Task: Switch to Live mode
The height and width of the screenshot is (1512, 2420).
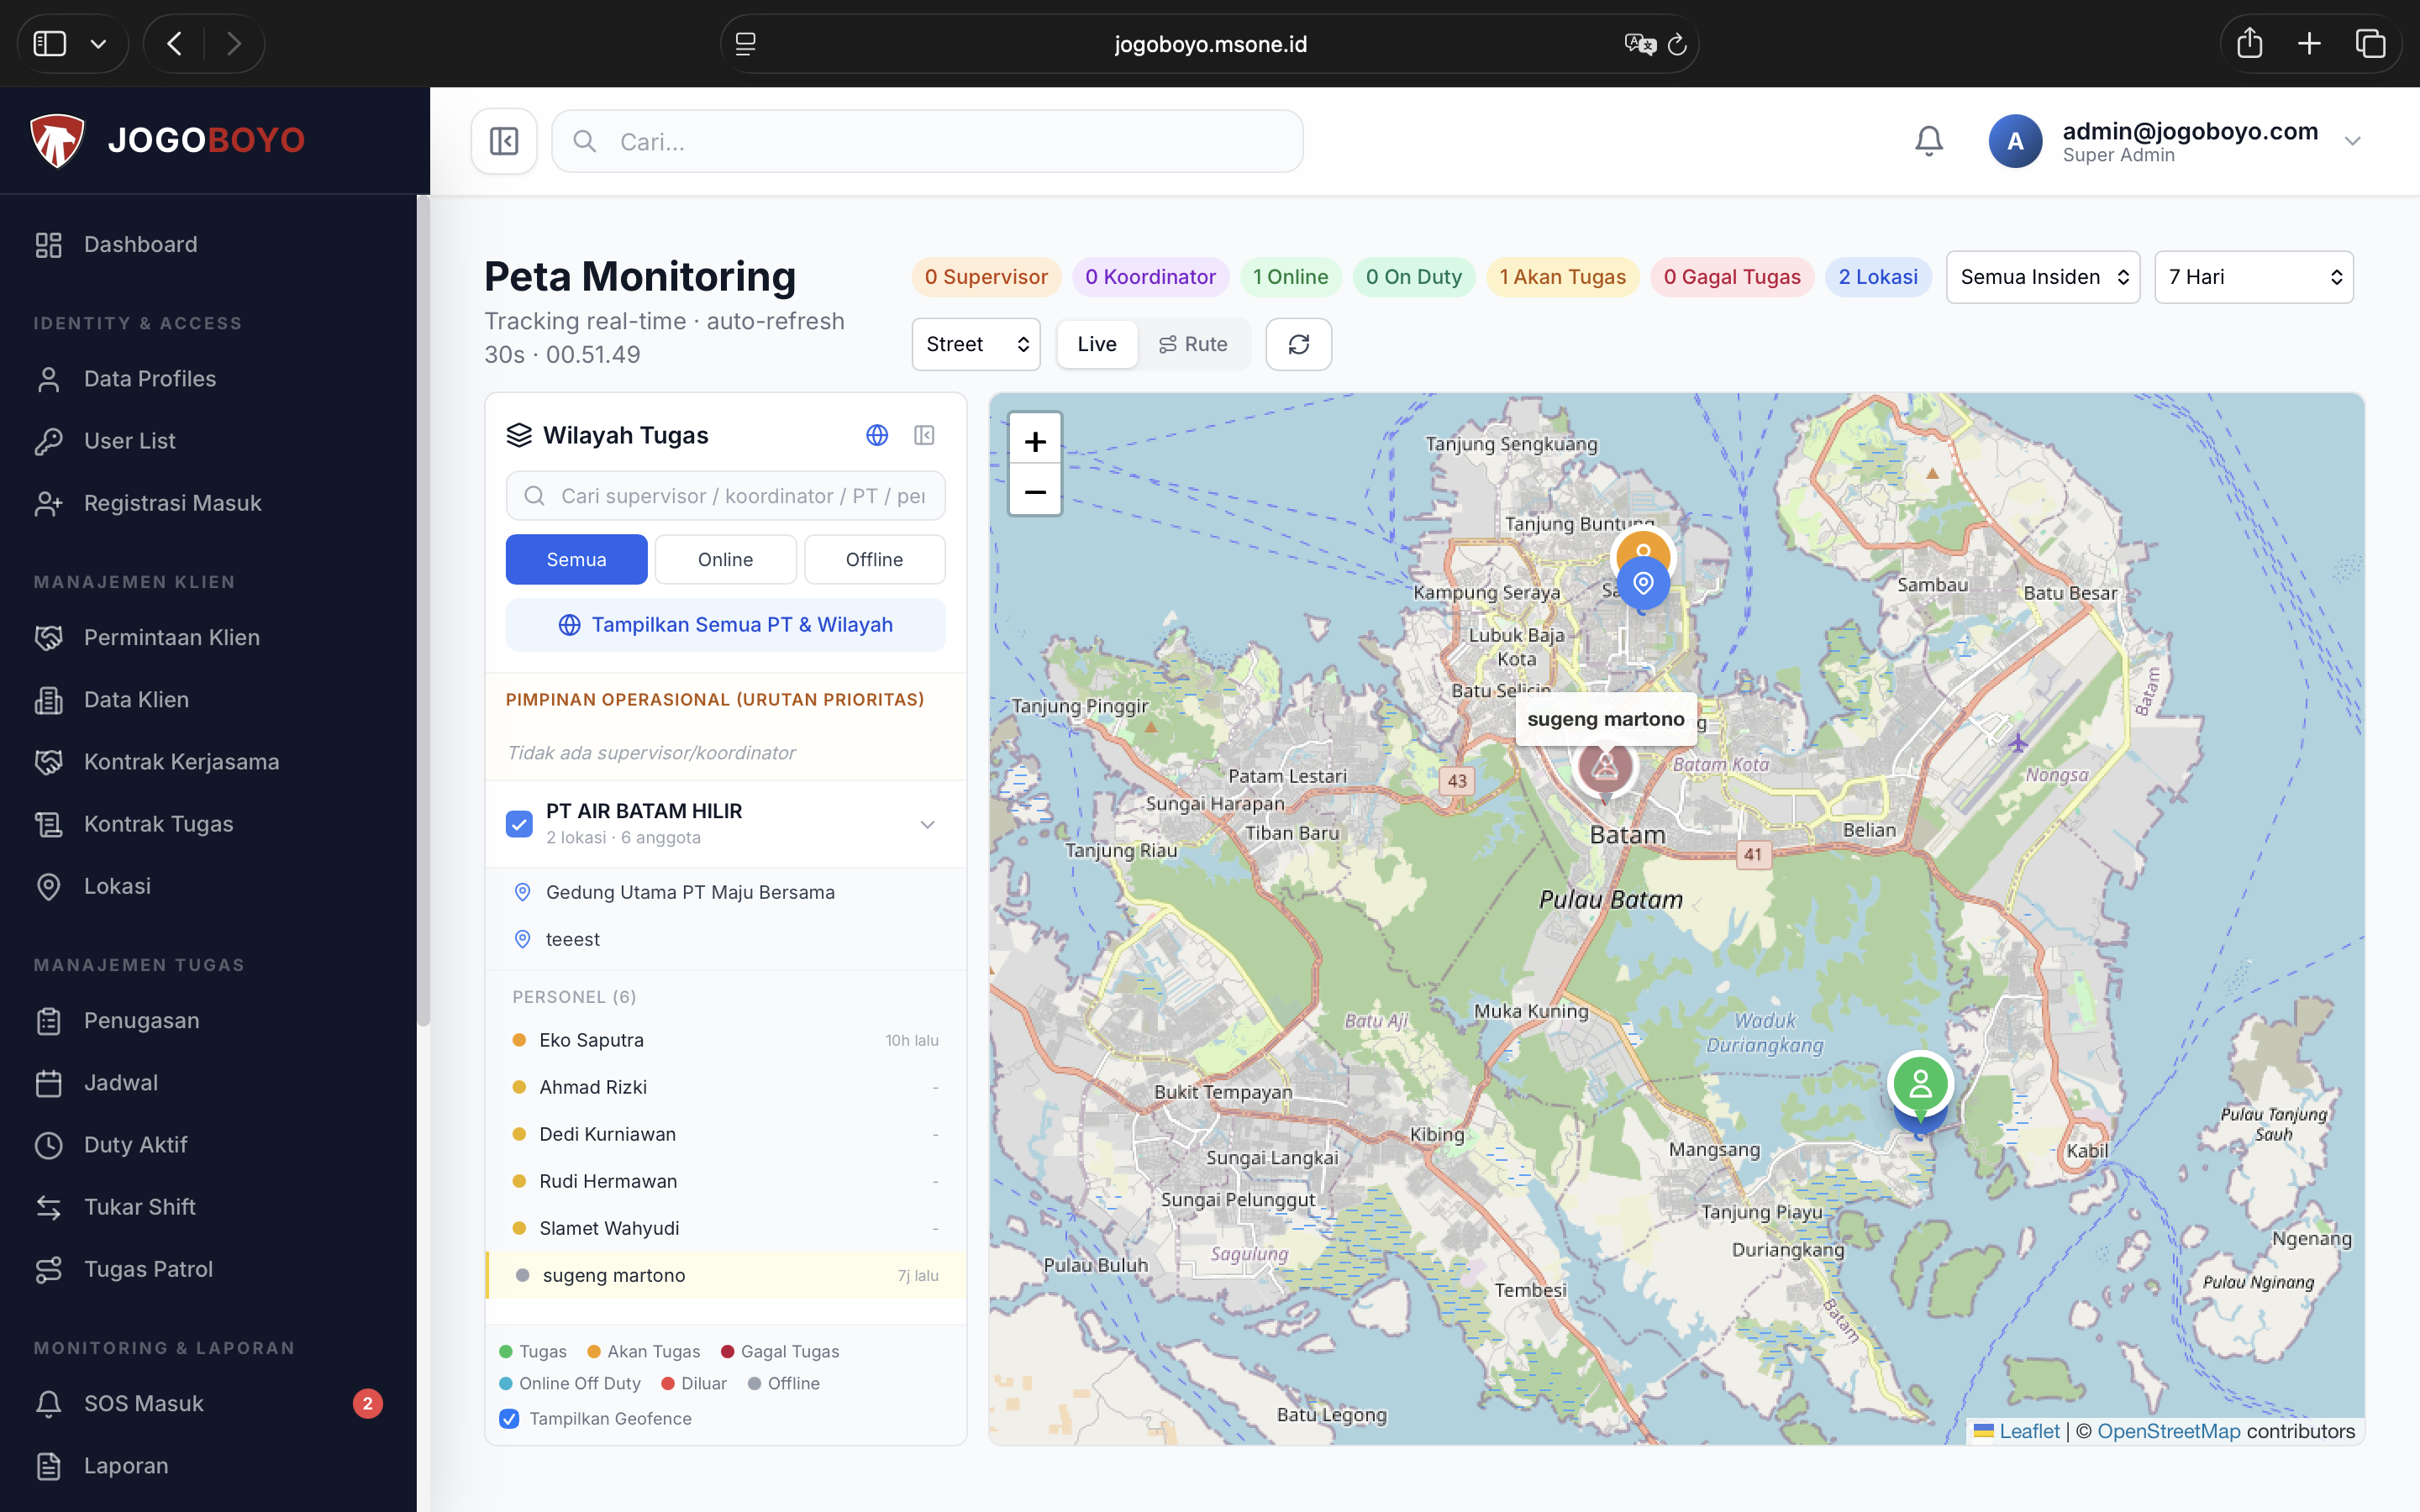Action: click(1097, 344)
